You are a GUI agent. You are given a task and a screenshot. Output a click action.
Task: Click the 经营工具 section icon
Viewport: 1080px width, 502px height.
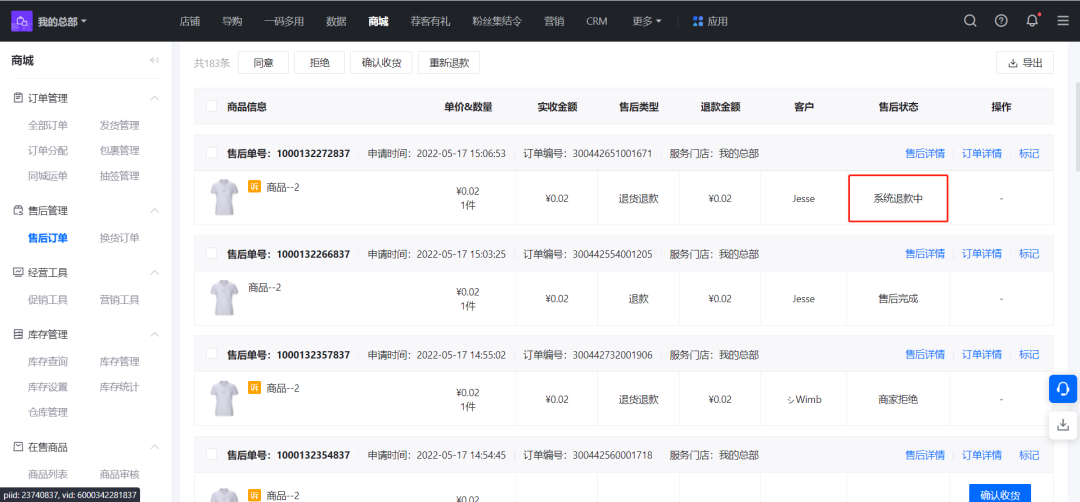[x=19, y=272]
